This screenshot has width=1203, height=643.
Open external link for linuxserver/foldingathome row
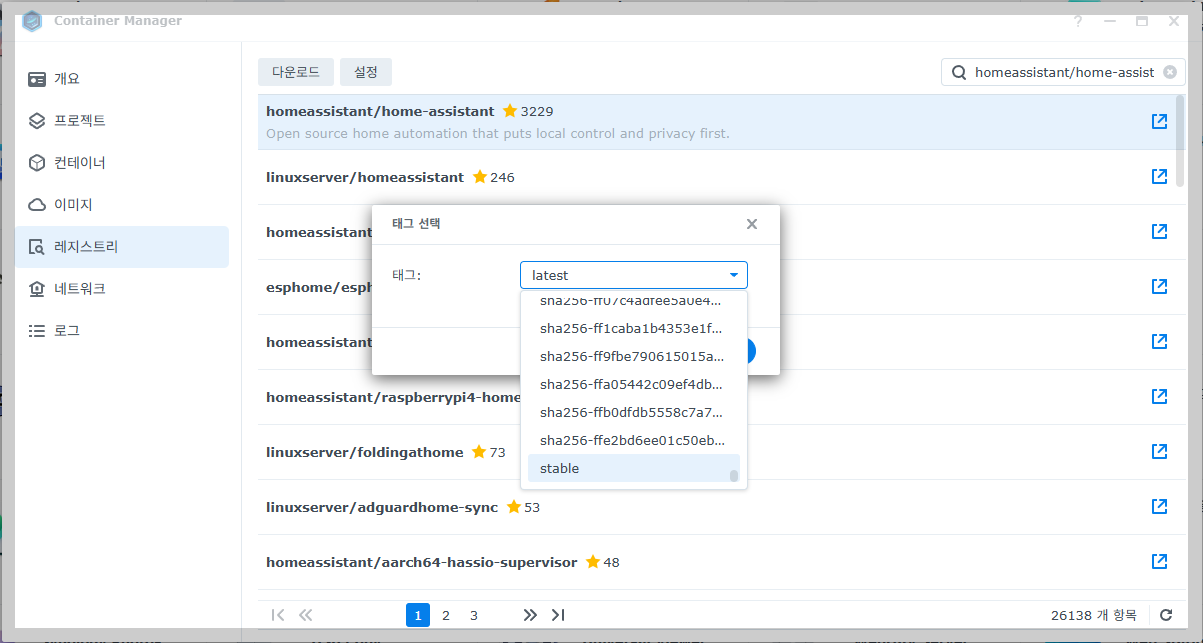coord(1159,451)
